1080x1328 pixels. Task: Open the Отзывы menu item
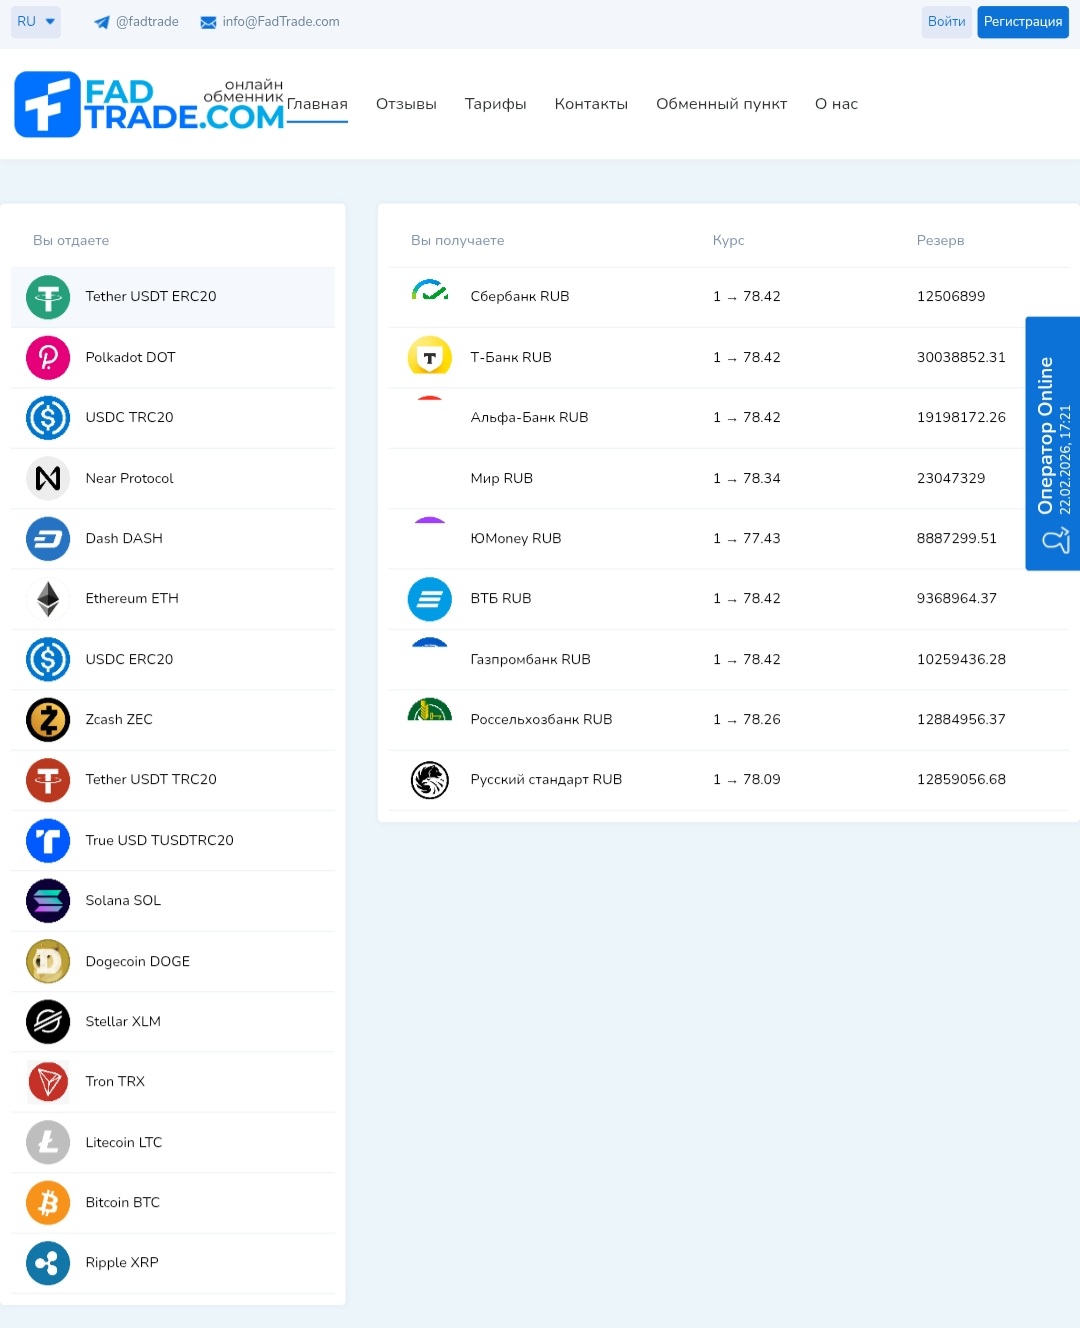point(406,104)
